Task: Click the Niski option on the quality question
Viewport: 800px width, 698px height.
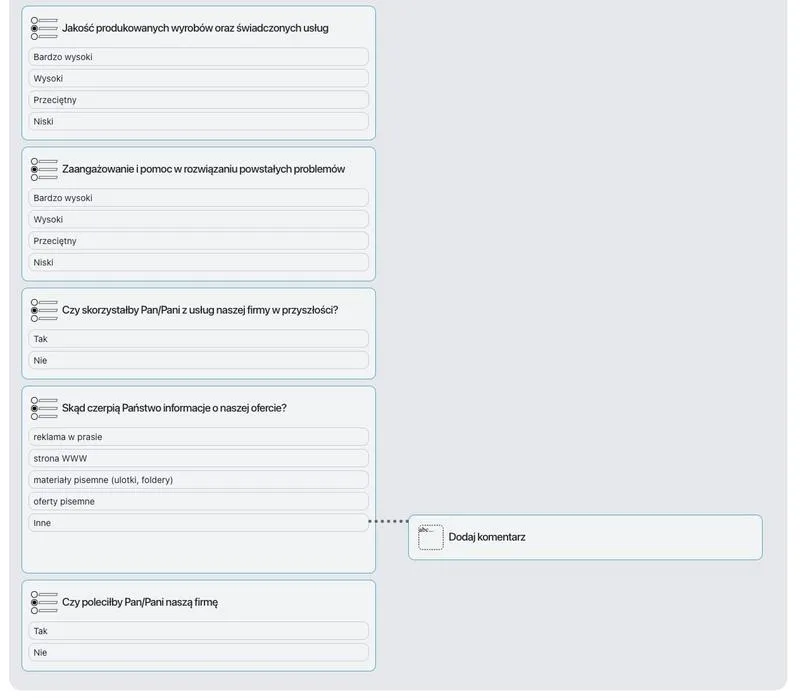Action: (x=197, y=121)
